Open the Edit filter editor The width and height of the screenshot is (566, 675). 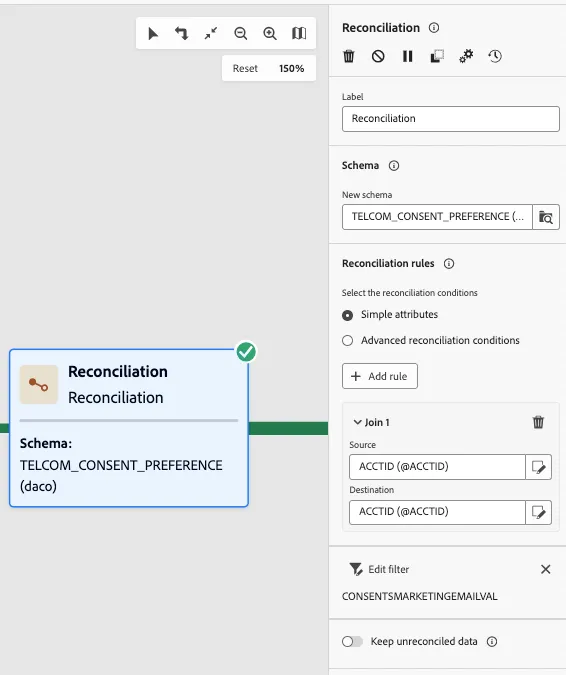pyautogui.click(x=379, y=570)
